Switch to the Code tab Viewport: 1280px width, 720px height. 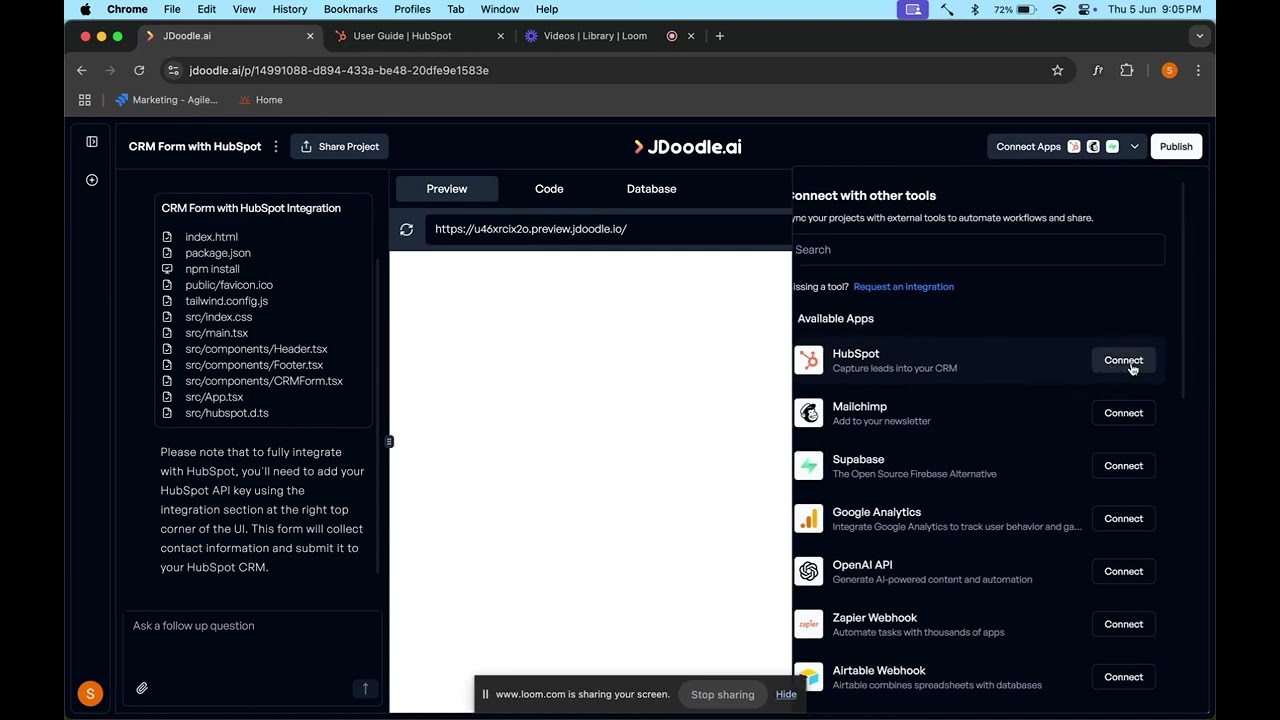549,189
